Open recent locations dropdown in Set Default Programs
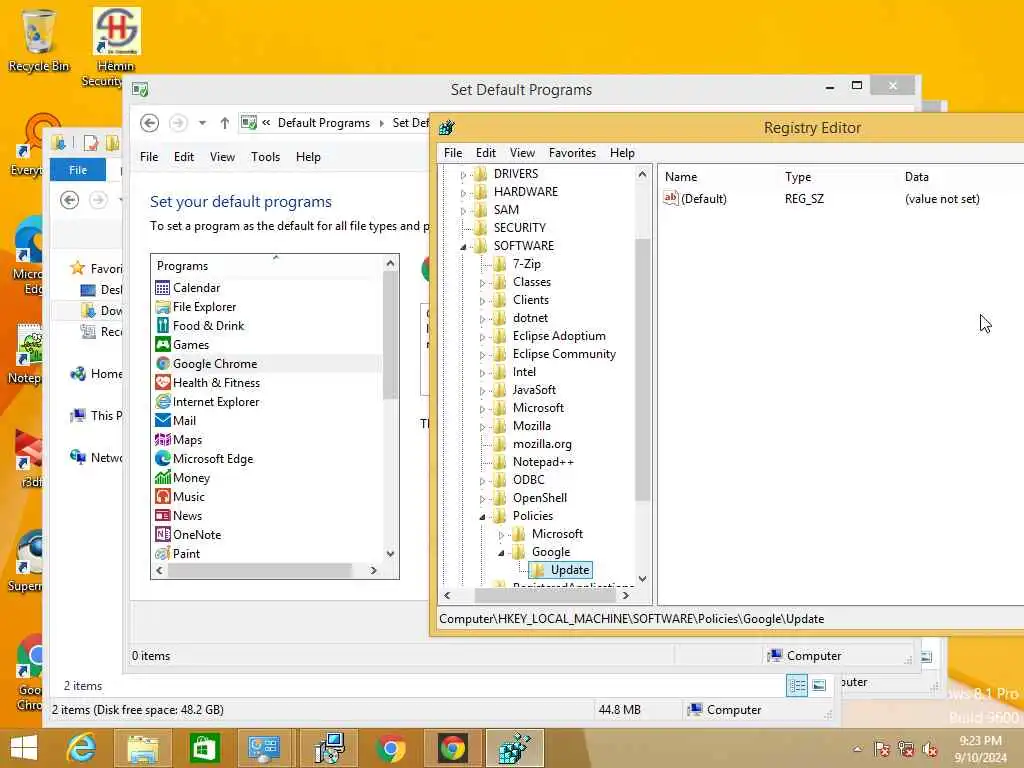 [202, 123]
